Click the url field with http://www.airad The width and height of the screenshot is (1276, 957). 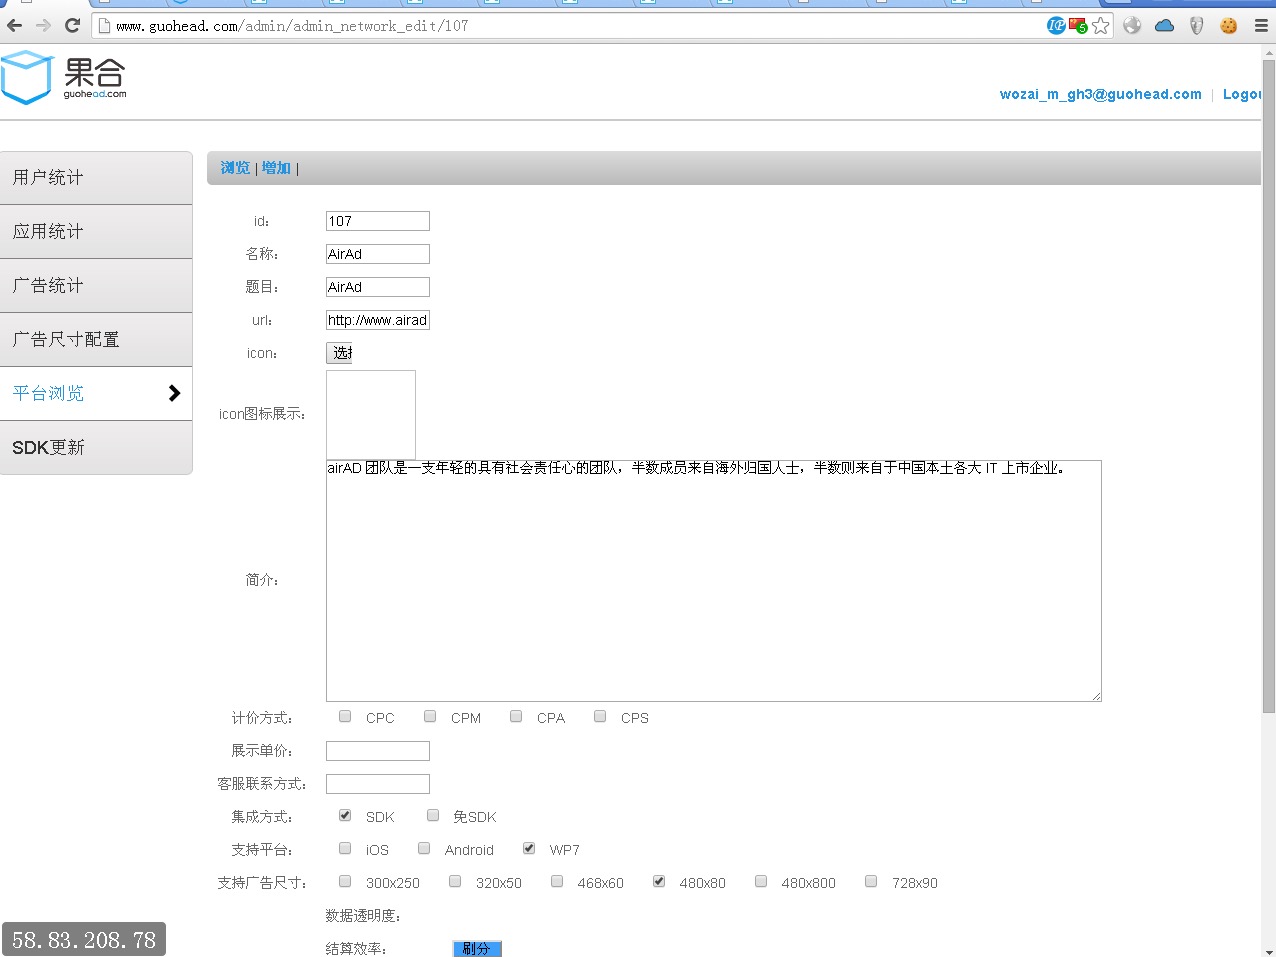click(x=378, y=320)
